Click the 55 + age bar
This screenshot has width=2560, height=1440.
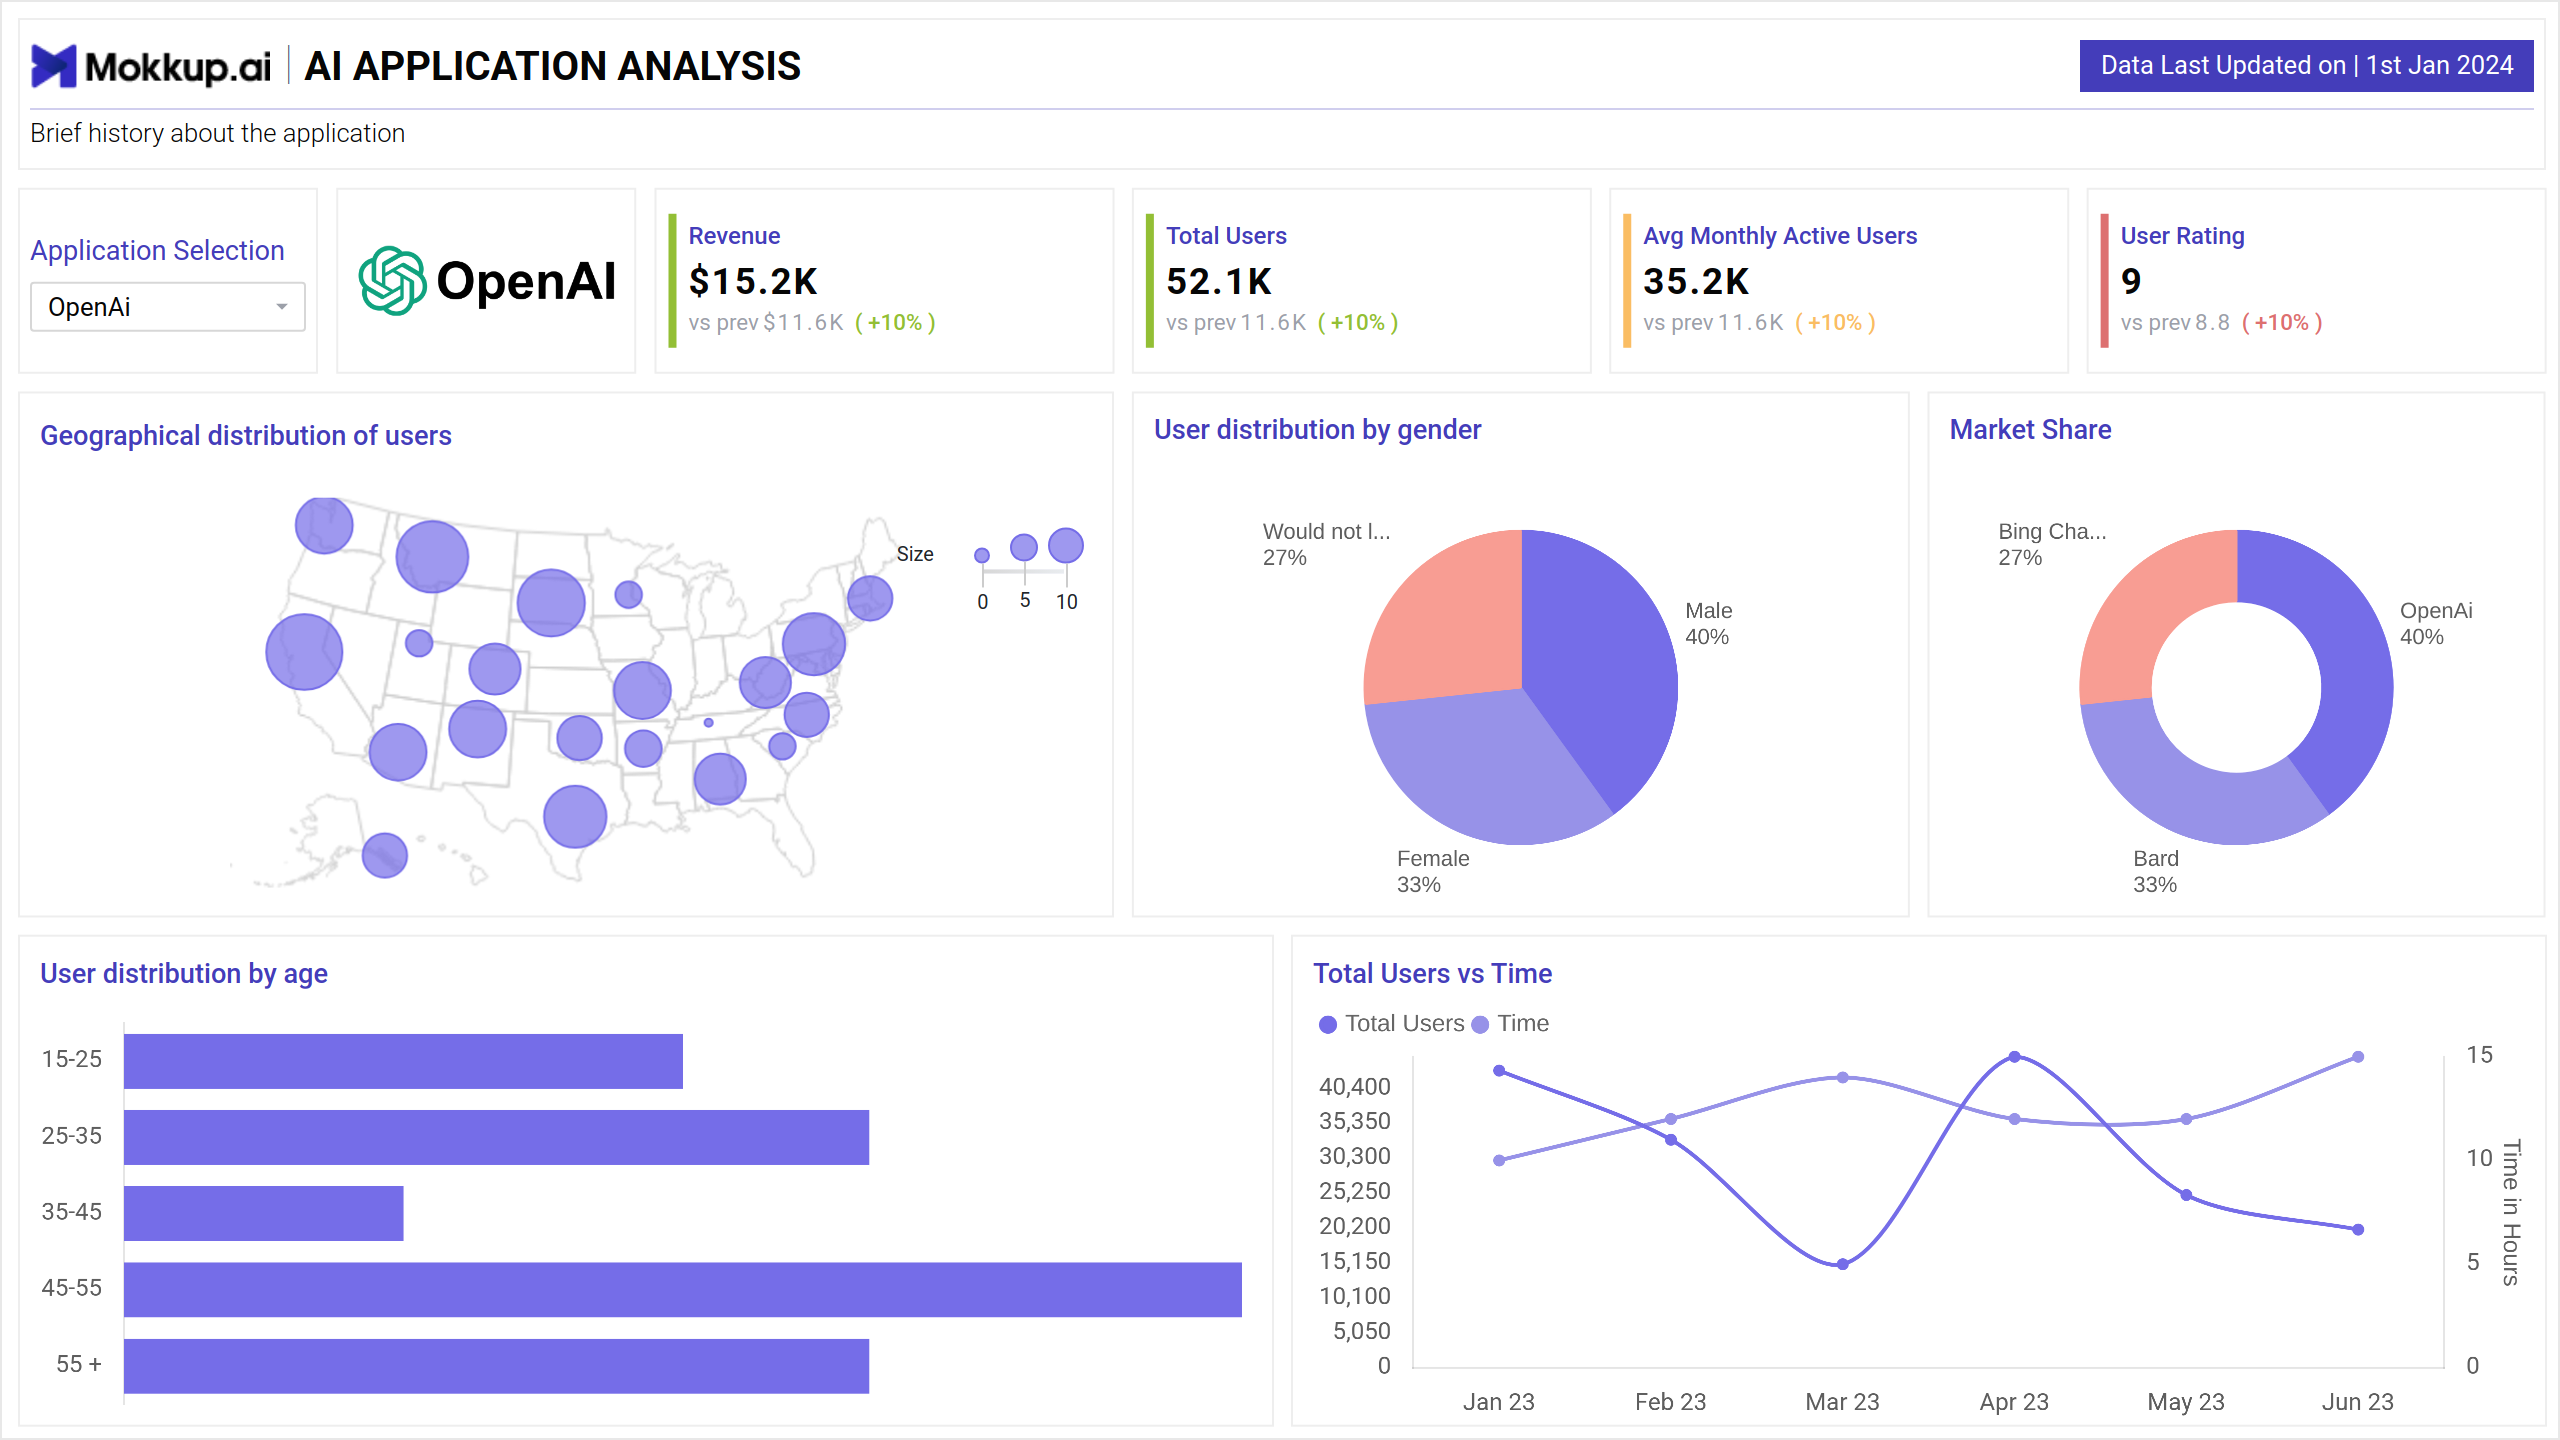coord(496,1366)
